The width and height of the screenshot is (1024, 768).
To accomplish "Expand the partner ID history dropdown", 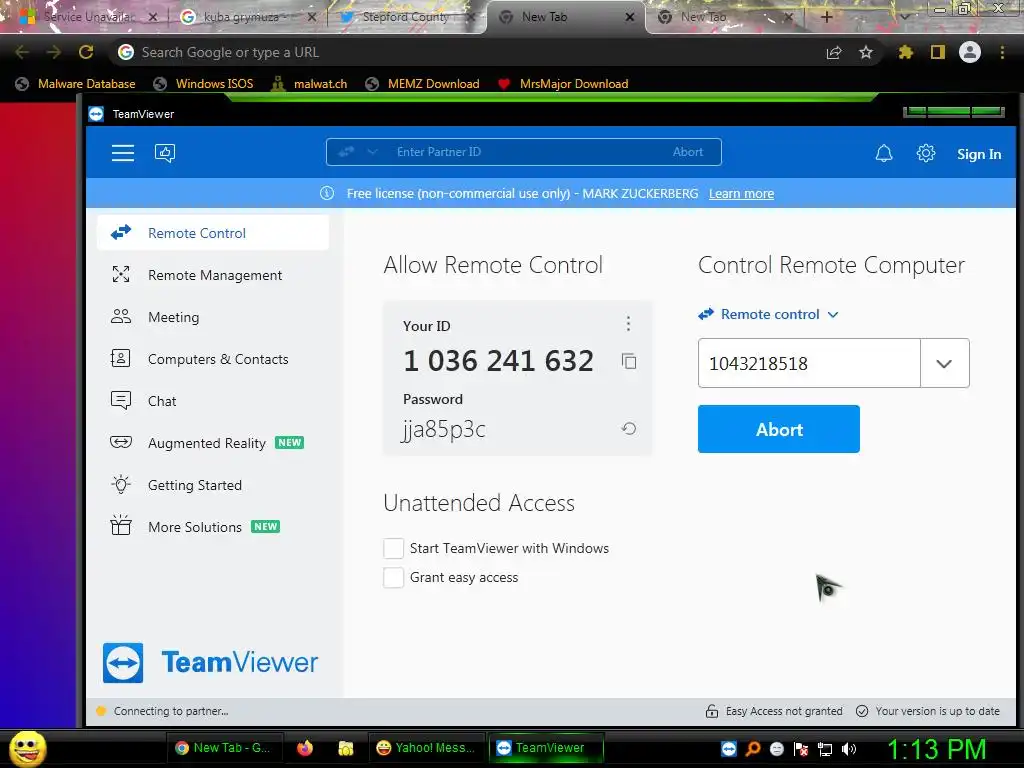I will click(944, 363).
